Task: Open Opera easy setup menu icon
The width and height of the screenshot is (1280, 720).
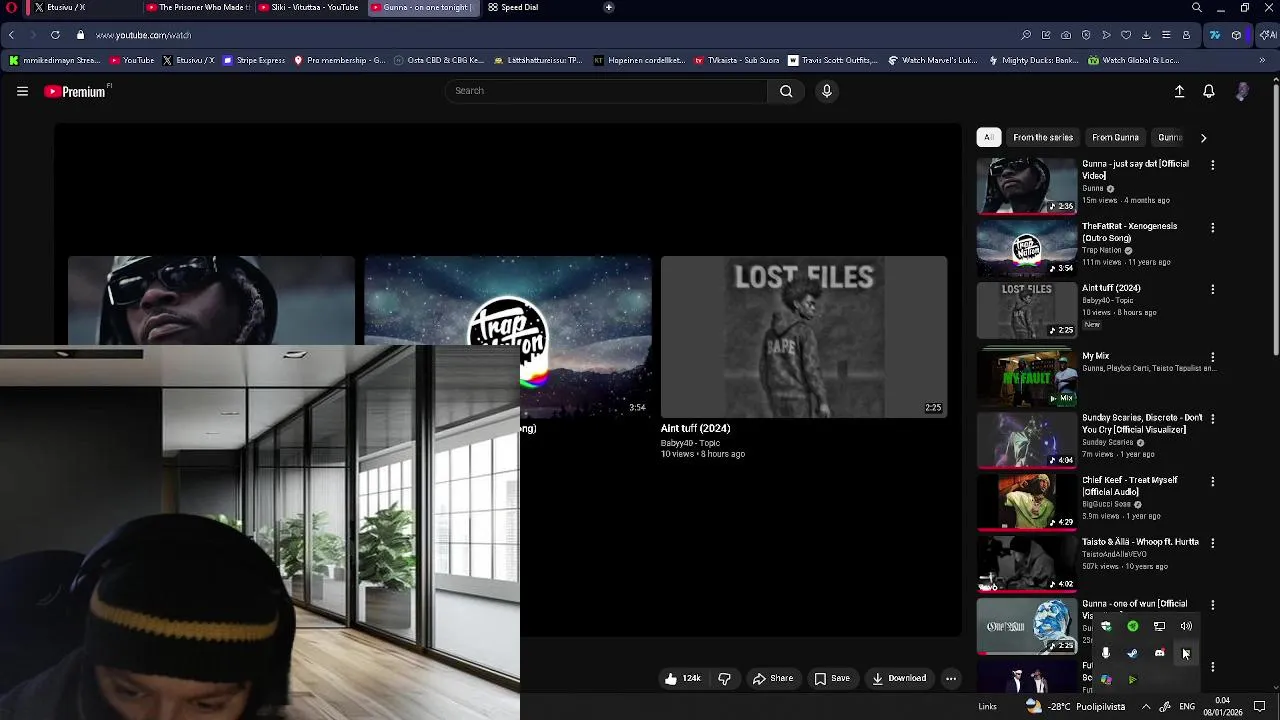Action: click(x=1166, y=35)
